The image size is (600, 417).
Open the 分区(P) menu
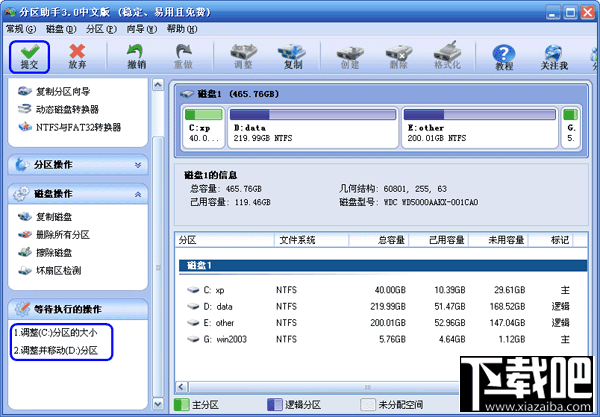point(101,29)
